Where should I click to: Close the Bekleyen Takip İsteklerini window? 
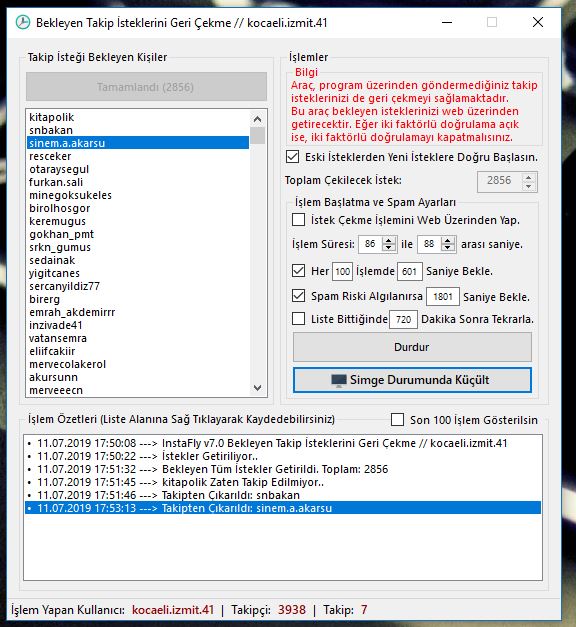point(538,22)
